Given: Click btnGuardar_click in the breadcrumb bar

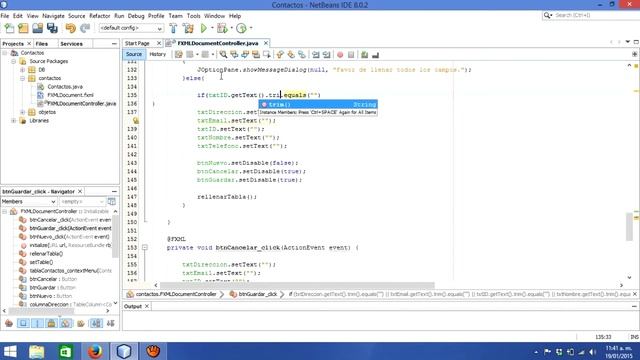Looking at the screenshot, I should click(258, 294).
